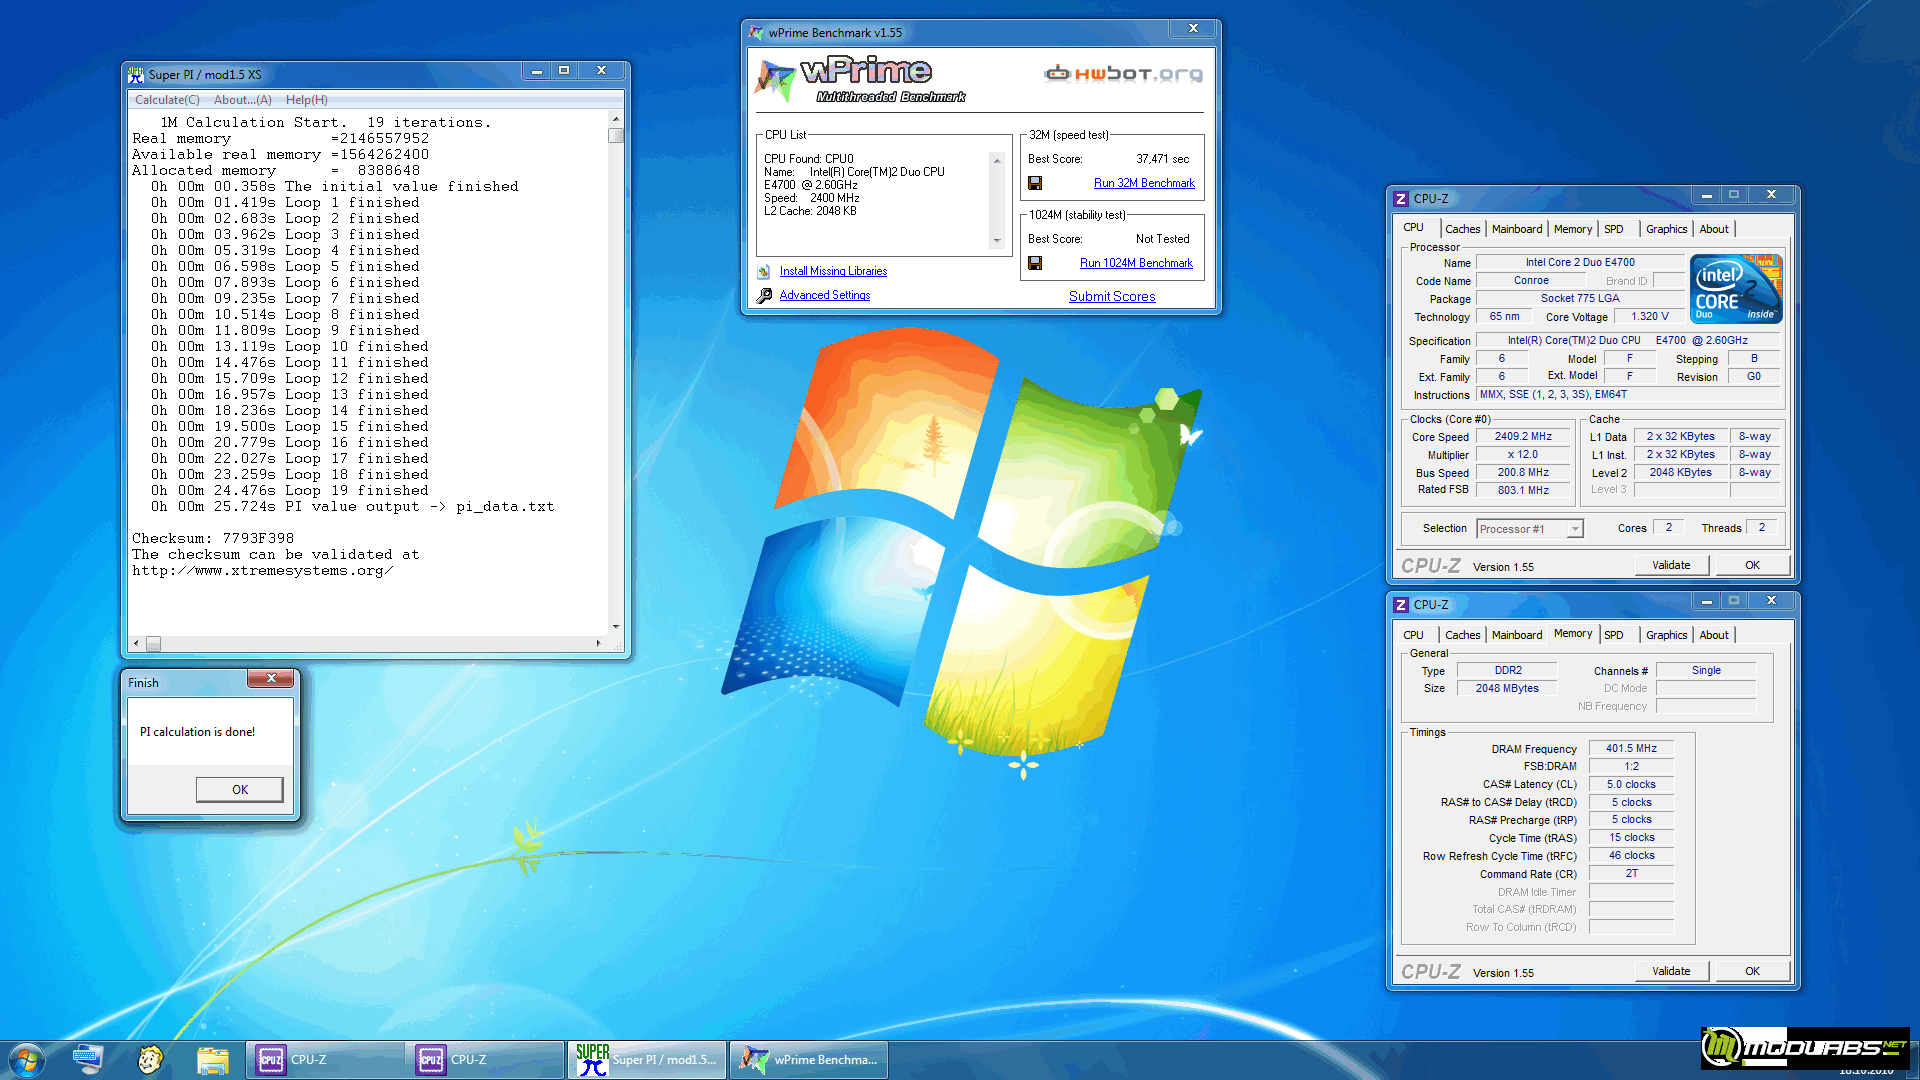The height and width of the screenshot is (1080, 1920).
Task: Click the Super PI horizontal scroll right arrow
Action: pos(599,644)
